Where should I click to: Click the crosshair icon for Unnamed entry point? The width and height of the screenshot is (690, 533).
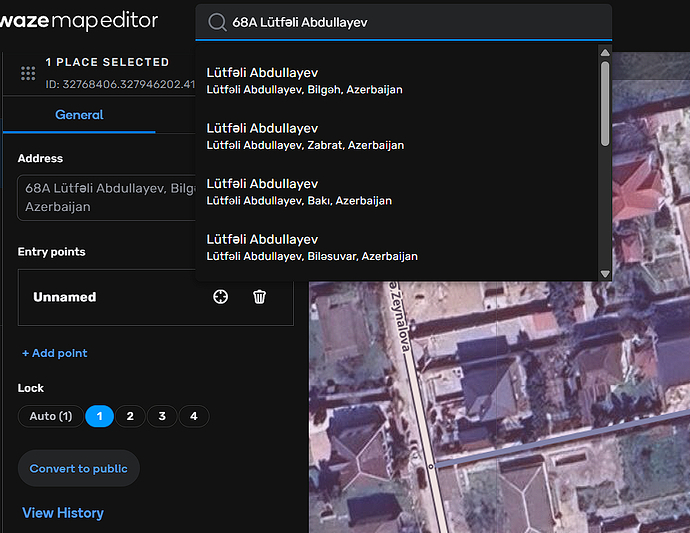[221, 297]
